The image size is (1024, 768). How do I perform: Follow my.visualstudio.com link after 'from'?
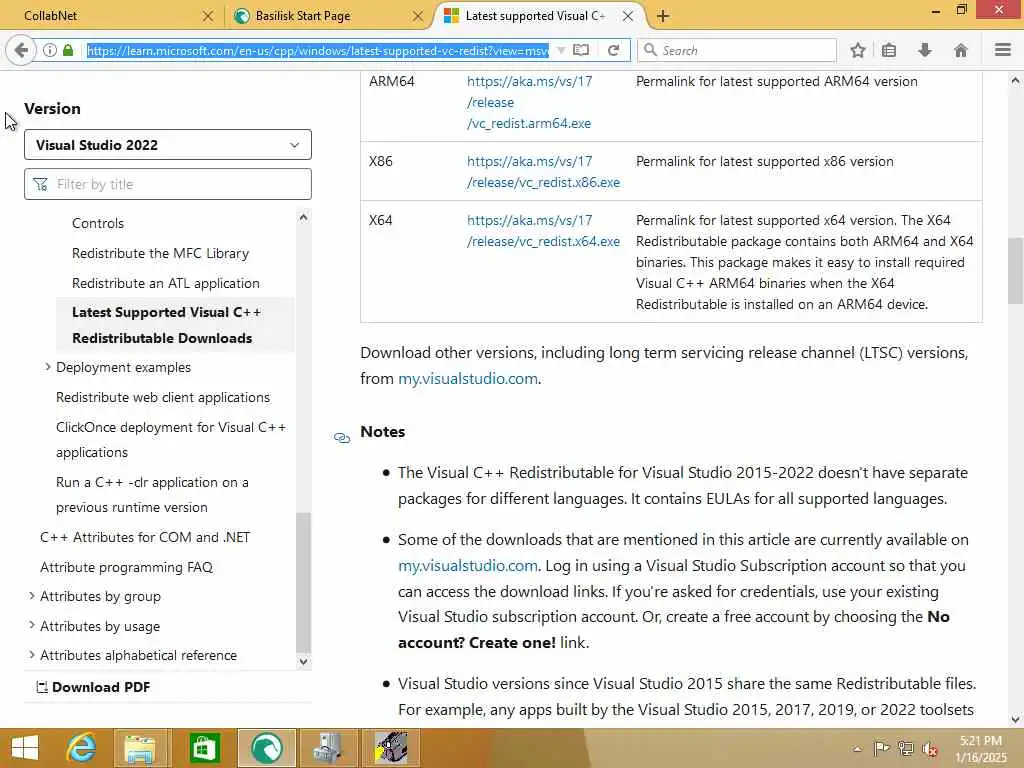pos(468,379)
